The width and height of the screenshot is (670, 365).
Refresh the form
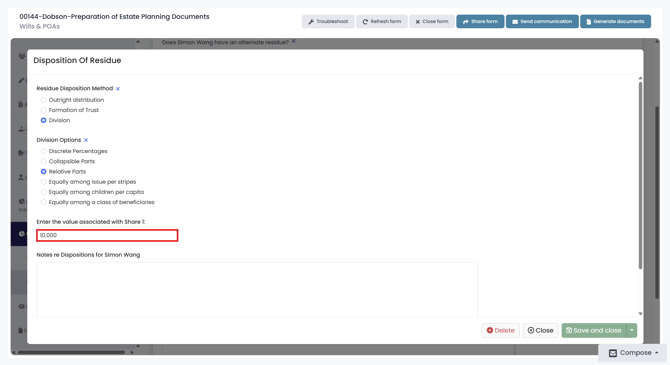pos(382,21)
